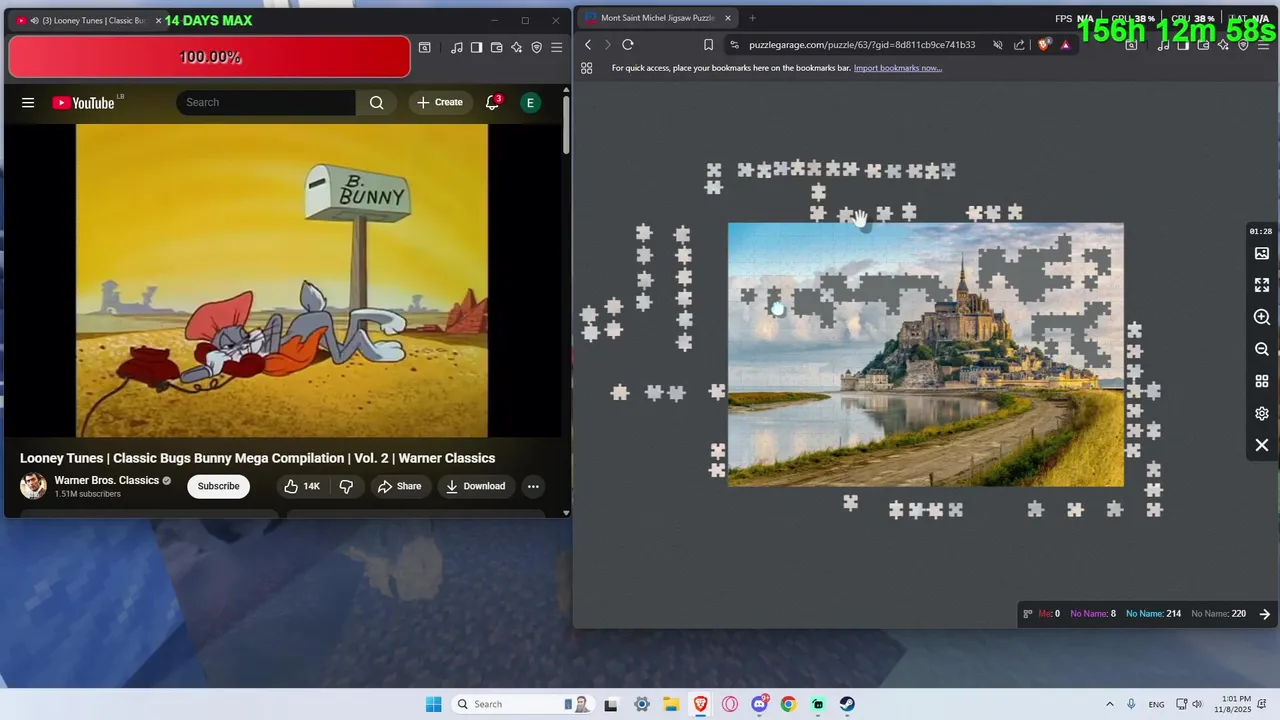Open Steam from the taskbar
Viewport: 1280px width, 720px height.
[x=847, y=704]
